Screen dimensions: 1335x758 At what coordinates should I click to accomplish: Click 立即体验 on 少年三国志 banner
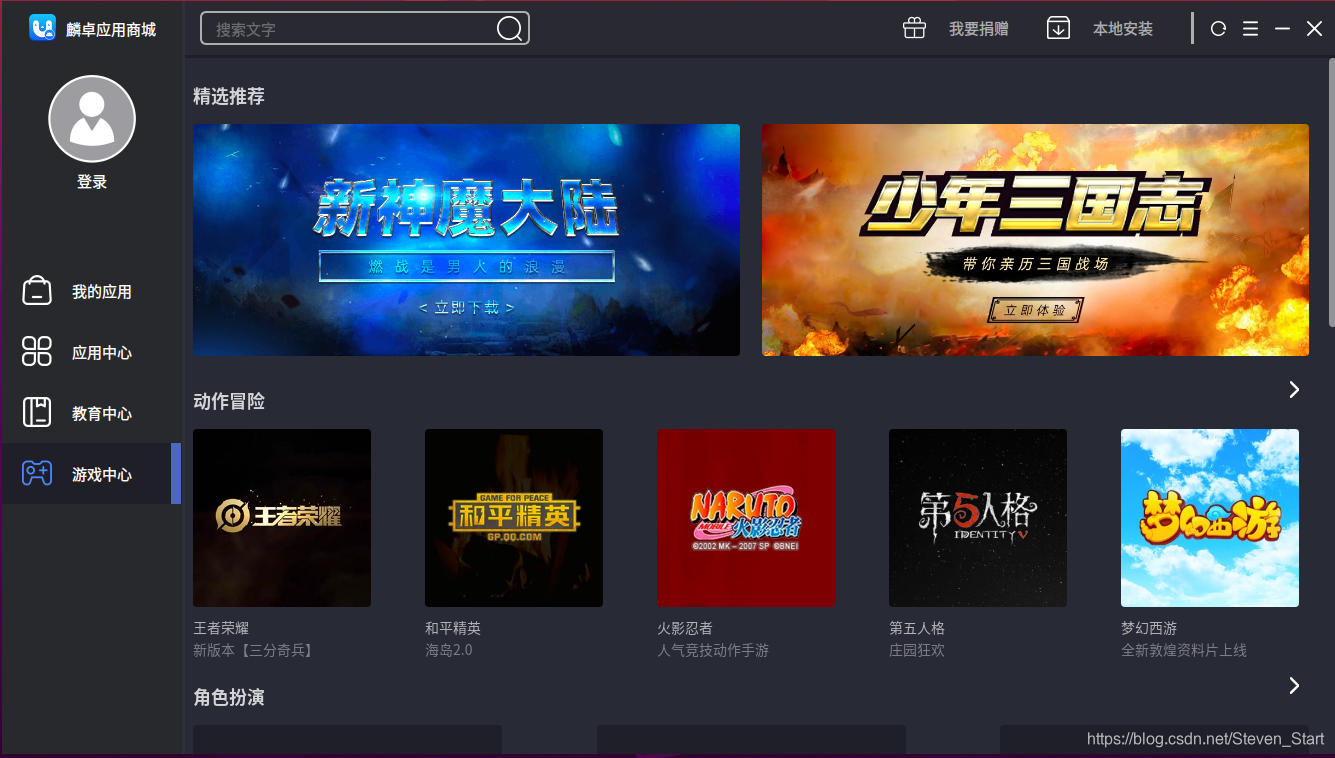click(x=1035, y=310)
